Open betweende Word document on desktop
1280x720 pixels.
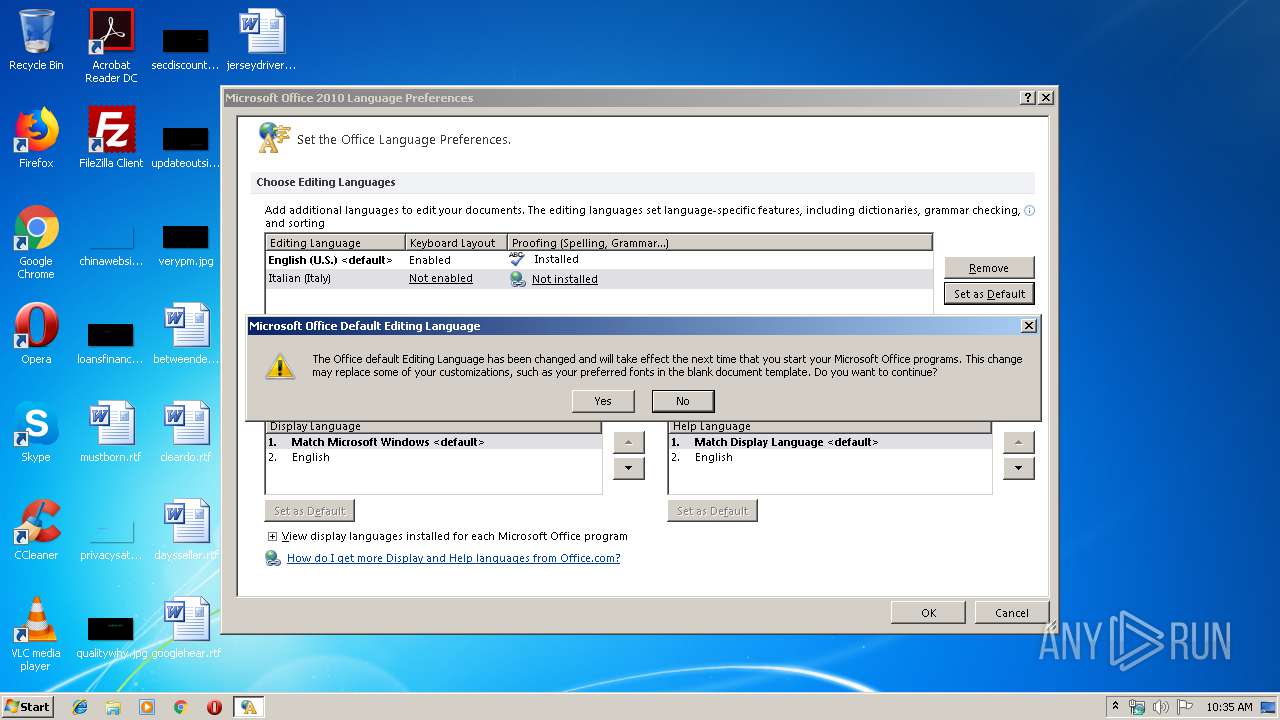tap(186, 334)
